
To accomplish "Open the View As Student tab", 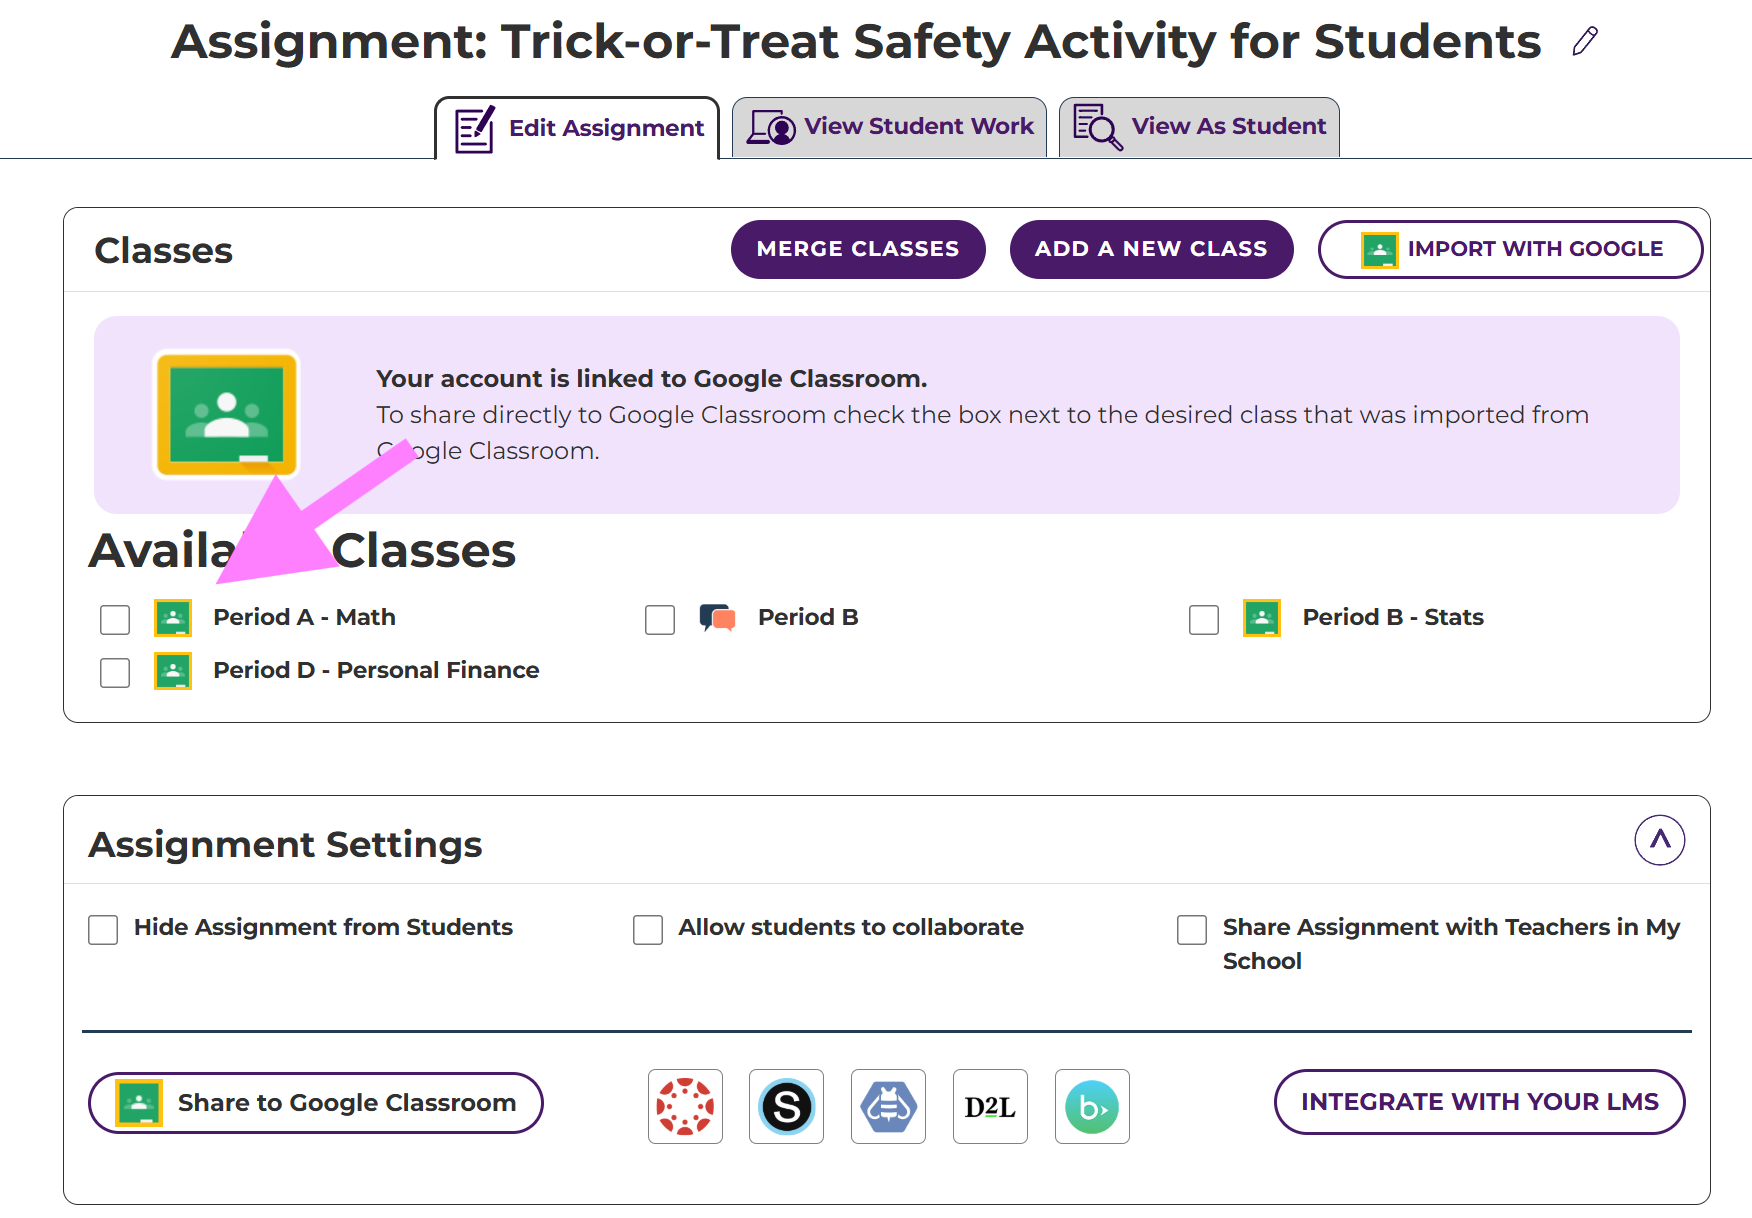I will pos(1199,127).
